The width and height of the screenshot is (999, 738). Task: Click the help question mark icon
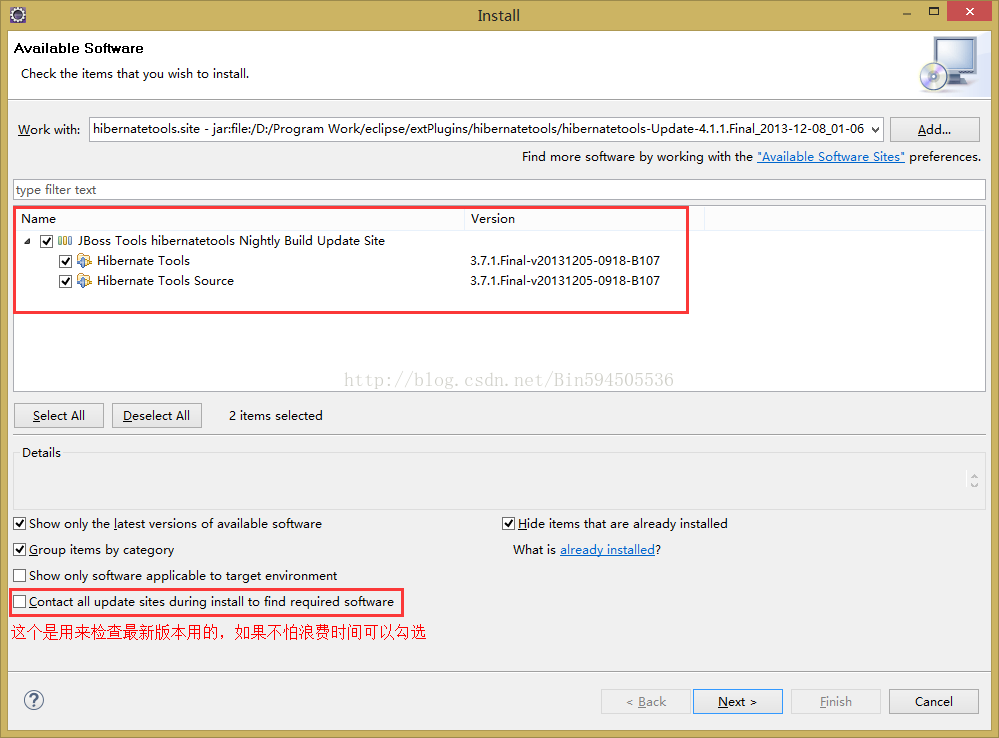coord(34,700)
